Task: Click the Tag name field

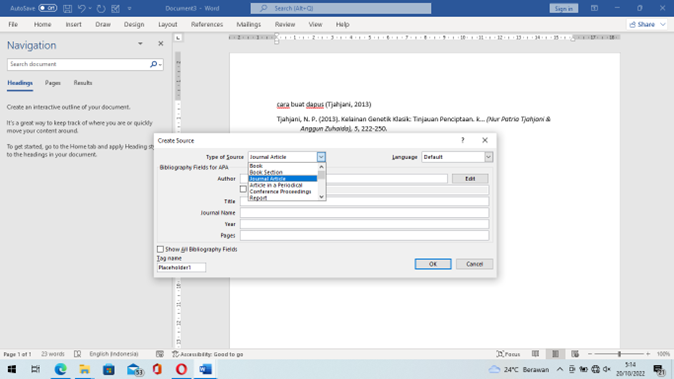Action: coord(181,267)
